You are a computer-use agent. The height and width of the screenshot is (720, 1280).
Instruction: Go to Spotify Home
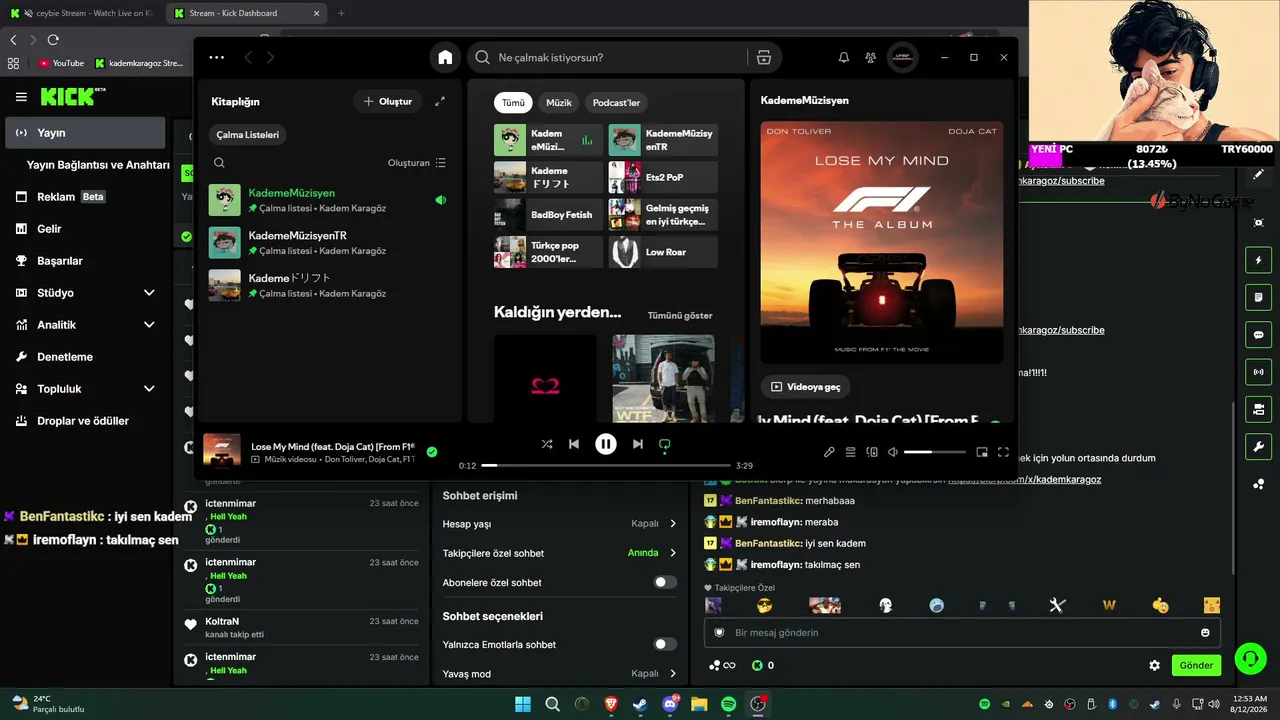445,57
